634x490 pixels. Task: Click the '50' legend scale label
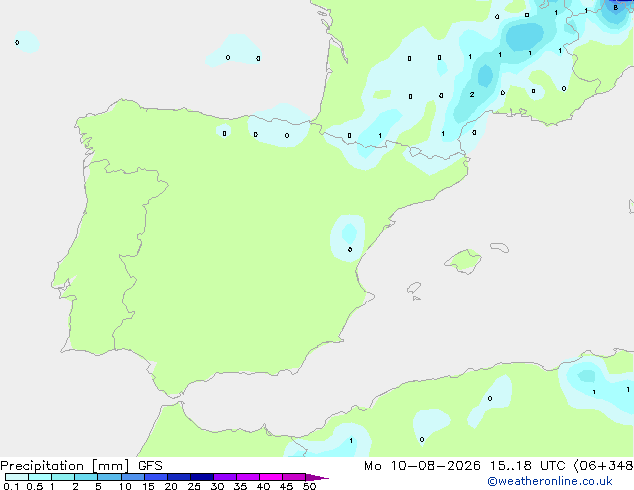[x=309, y=486]
